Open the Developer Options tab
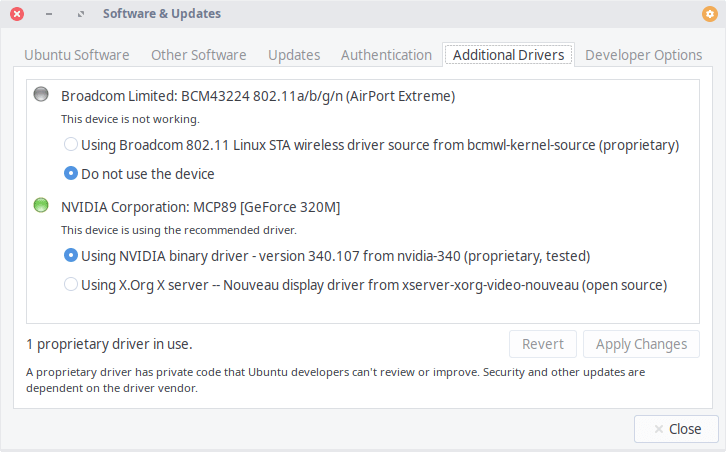This screenshot has width=726, height=452. pos(644,55)
